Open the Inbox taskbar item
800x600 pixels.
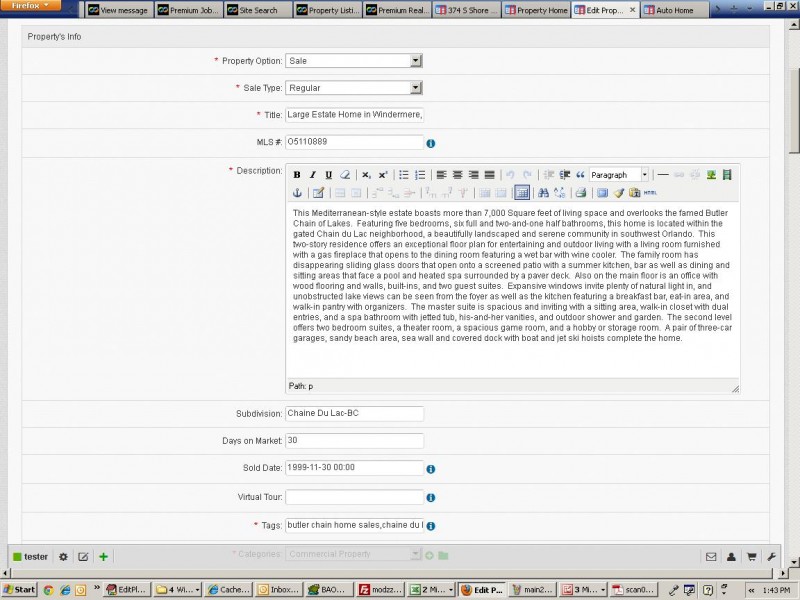coord(279,590)
